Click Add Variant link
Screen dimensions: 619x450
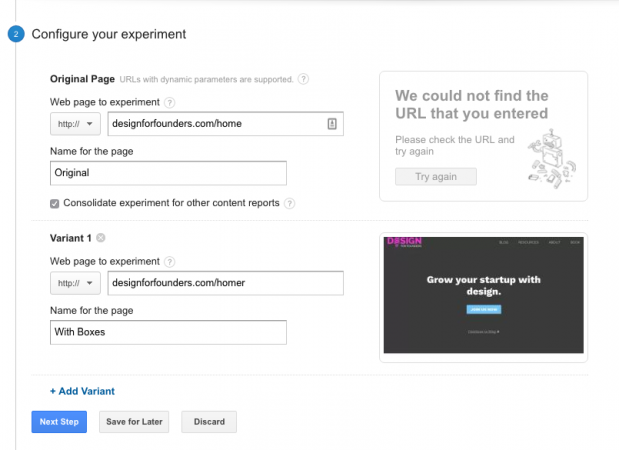(82, 391)
